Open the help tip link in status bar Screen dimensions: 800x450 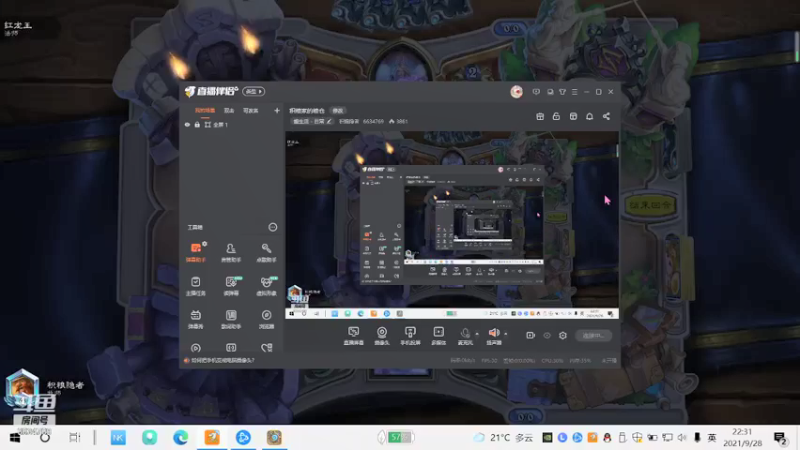(222, 360)
